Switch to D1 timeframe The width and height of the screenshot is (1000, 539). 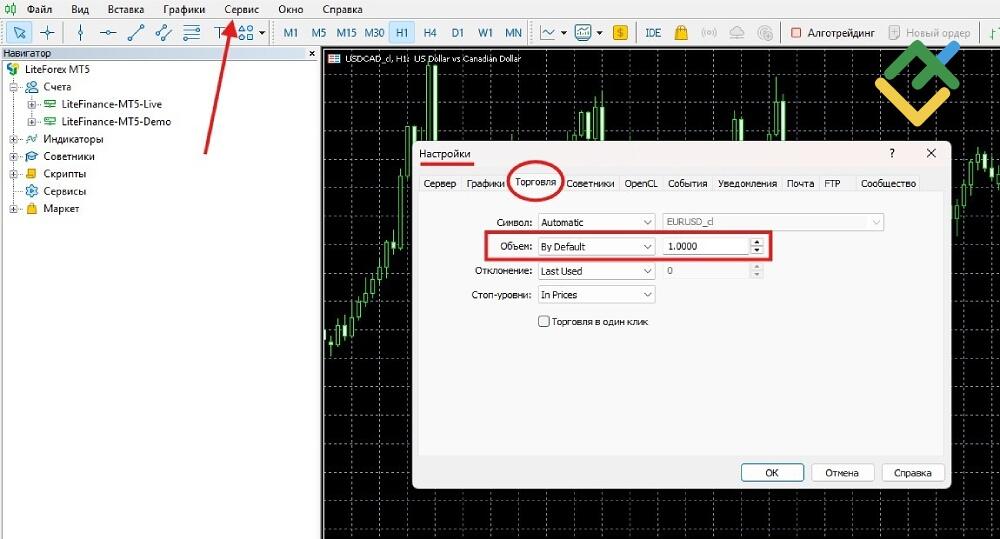[x=457, y=33]
